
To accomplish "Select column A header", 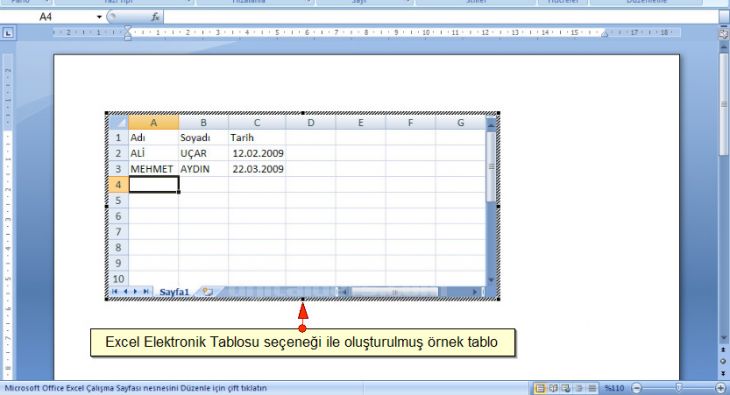I will coord(154,123).
